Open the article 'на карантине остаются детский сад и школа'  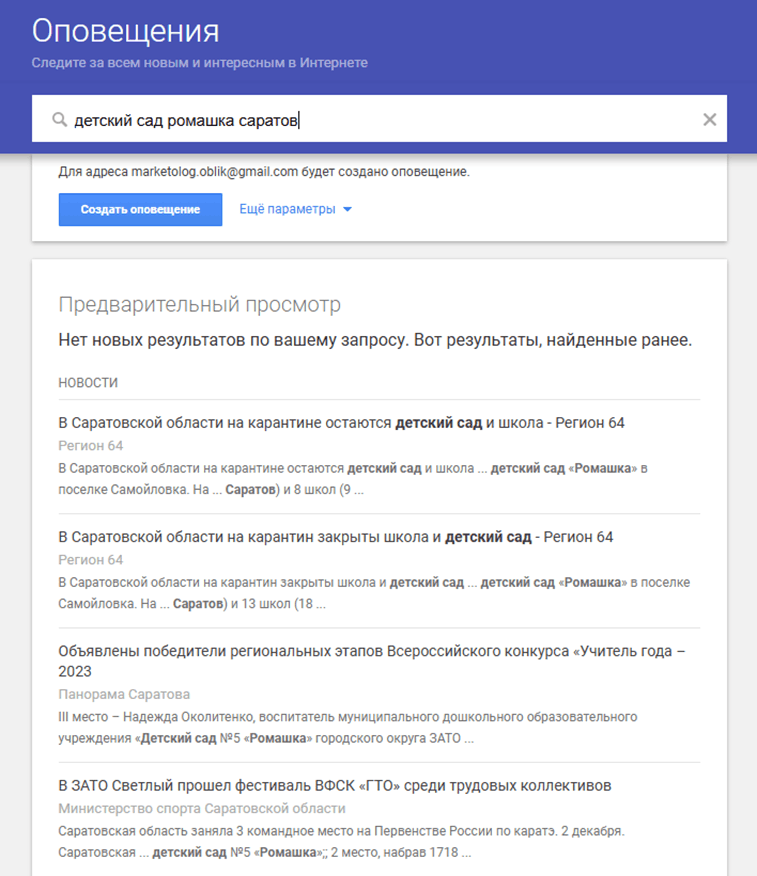pos(341,423)
